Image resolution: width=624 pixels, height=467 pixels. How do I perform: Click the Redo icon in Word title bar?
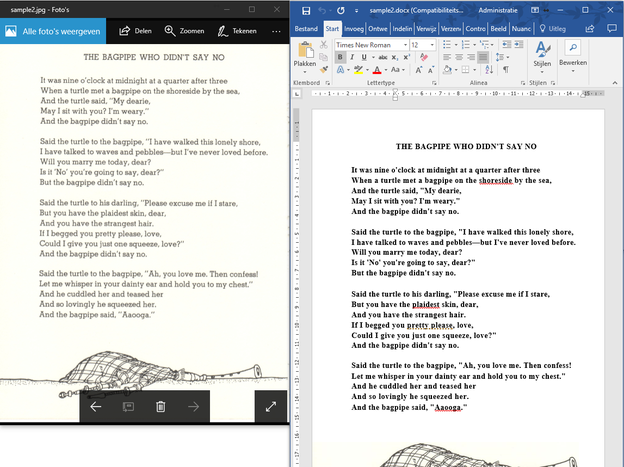click(341, 11)
